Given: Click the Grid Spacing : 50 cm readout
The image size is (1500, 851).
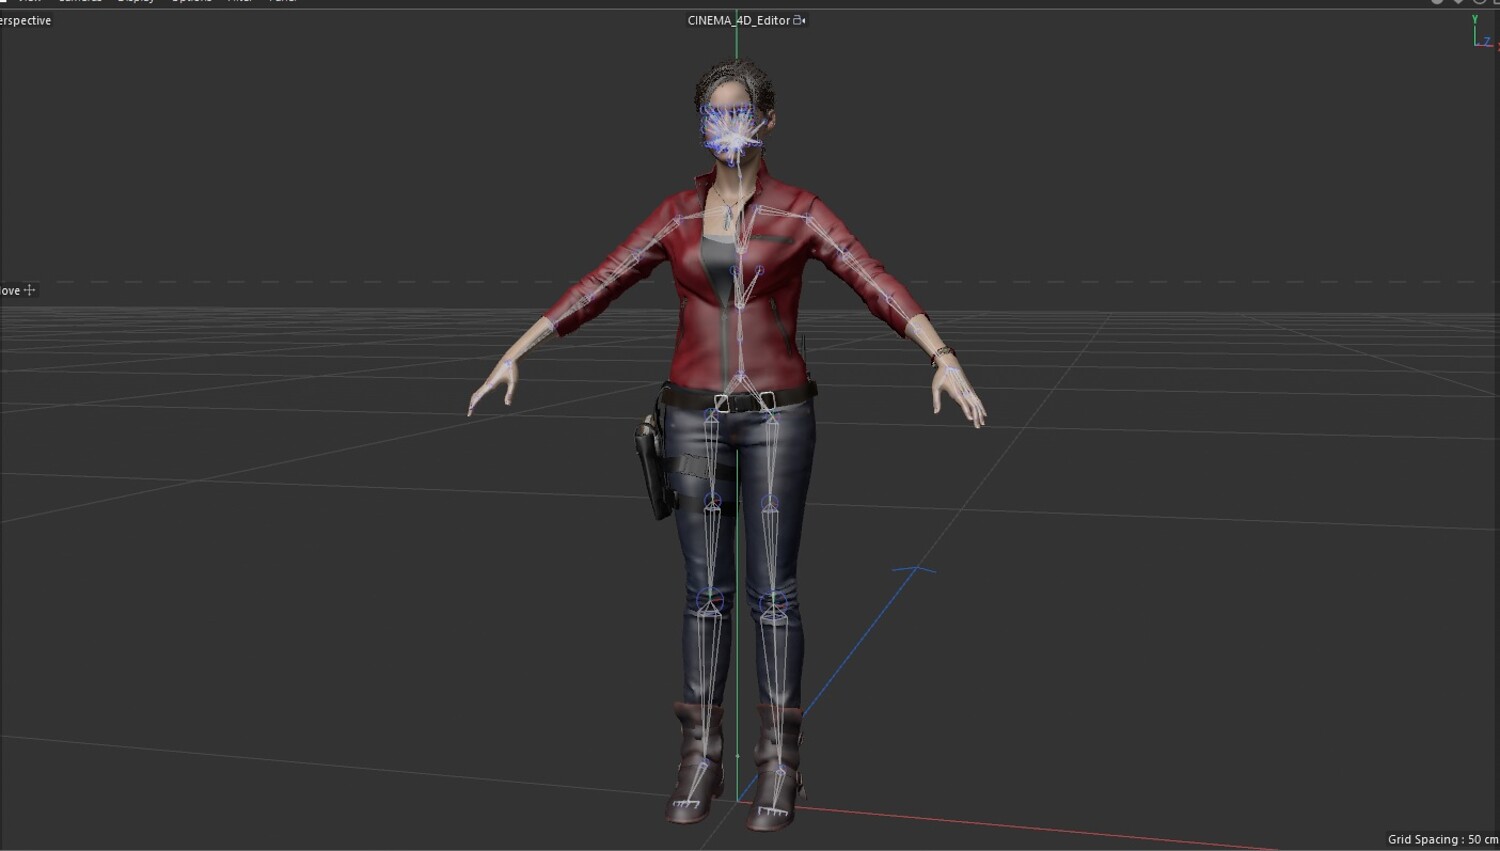Looking at the screenshot, I should click(x=1443, y=839).
